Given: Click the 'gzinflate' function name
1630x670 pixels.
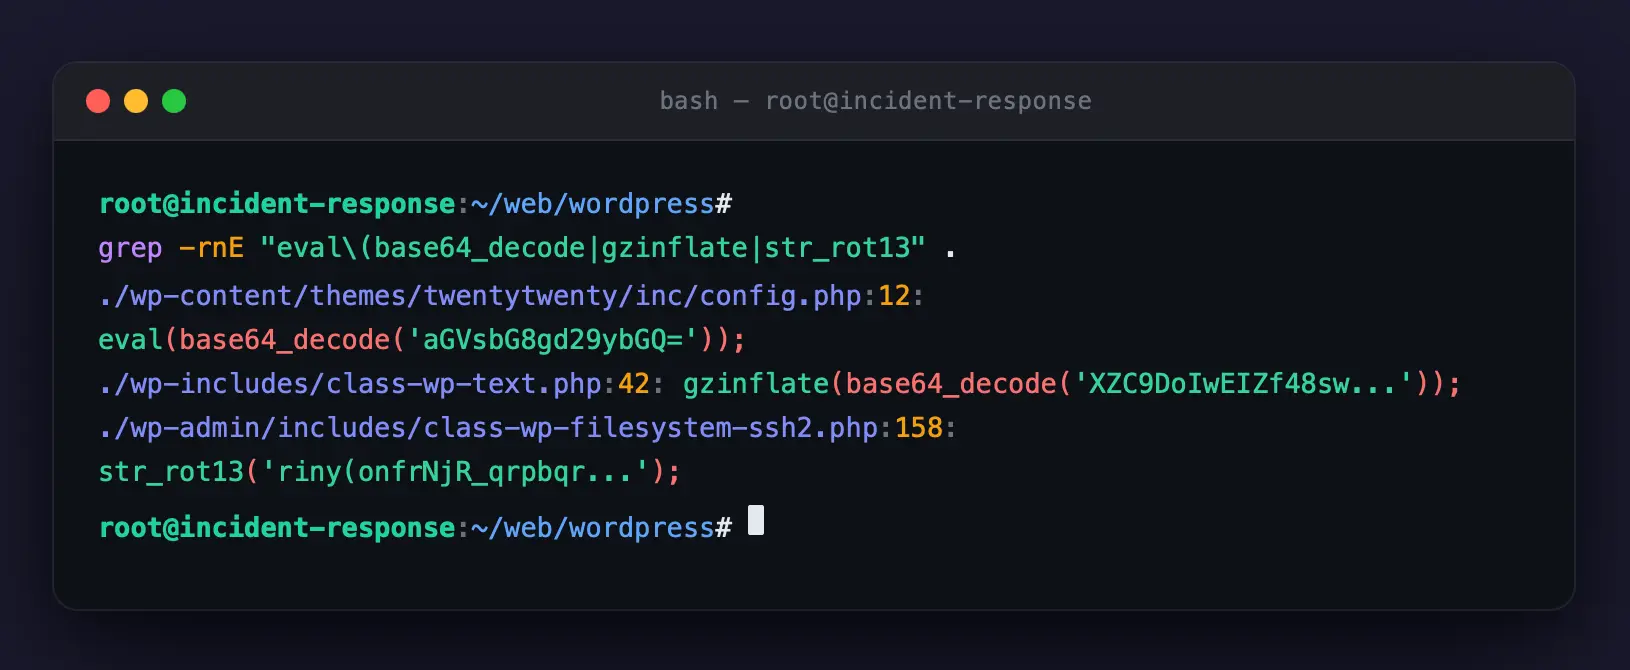Looking at the screenshot, I should click(x=756, y=384).
